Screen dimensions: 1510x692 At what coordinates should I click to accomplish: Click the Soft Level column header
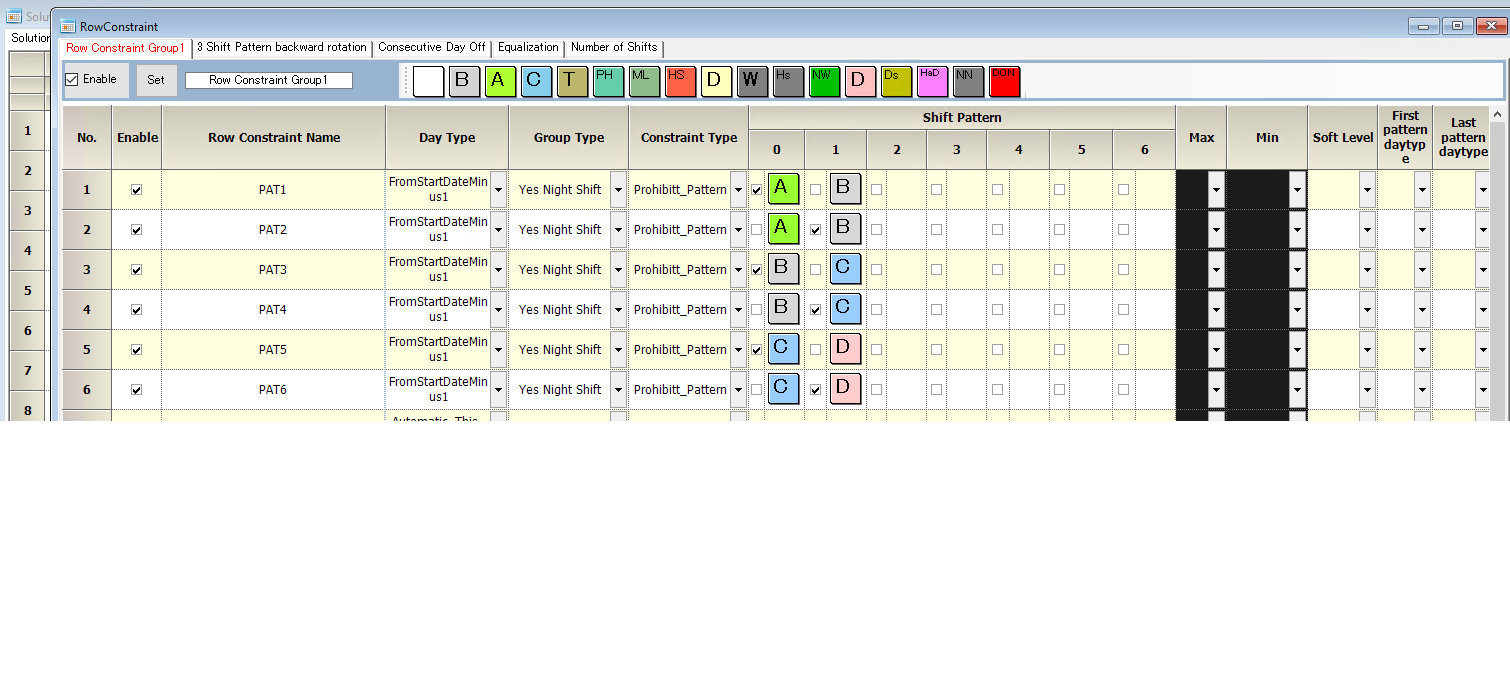coord(1343,138)
